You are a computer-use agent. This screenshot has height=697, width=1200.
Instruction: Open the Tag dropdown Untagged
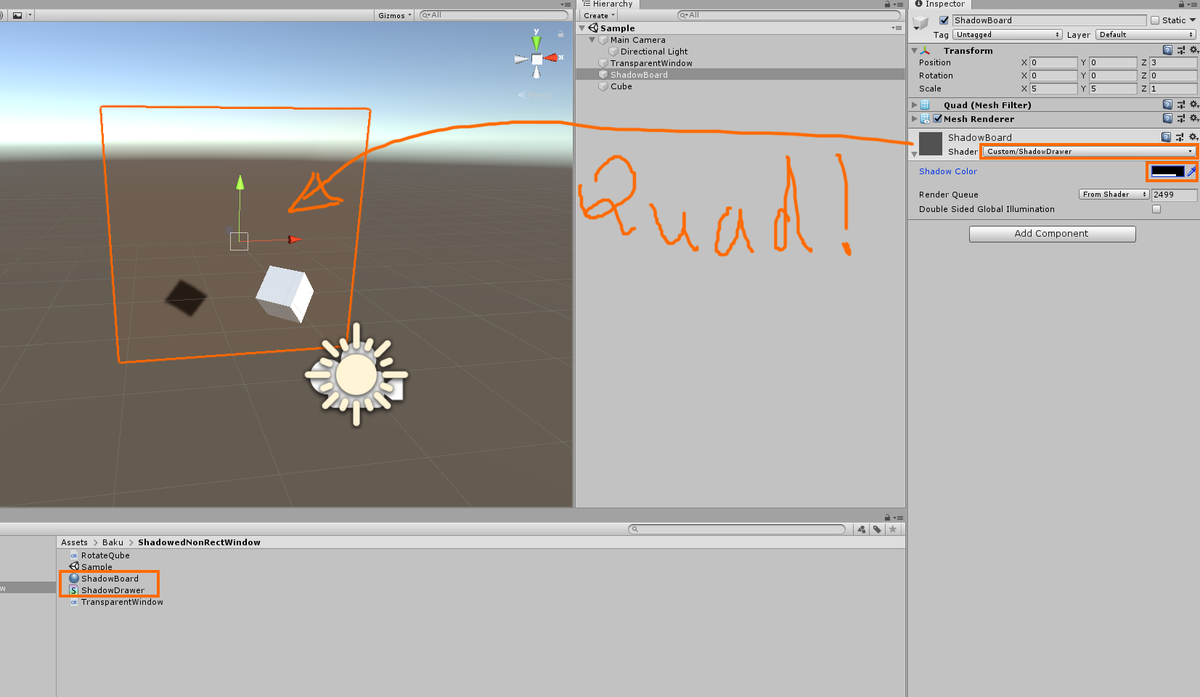(1007, 34)
